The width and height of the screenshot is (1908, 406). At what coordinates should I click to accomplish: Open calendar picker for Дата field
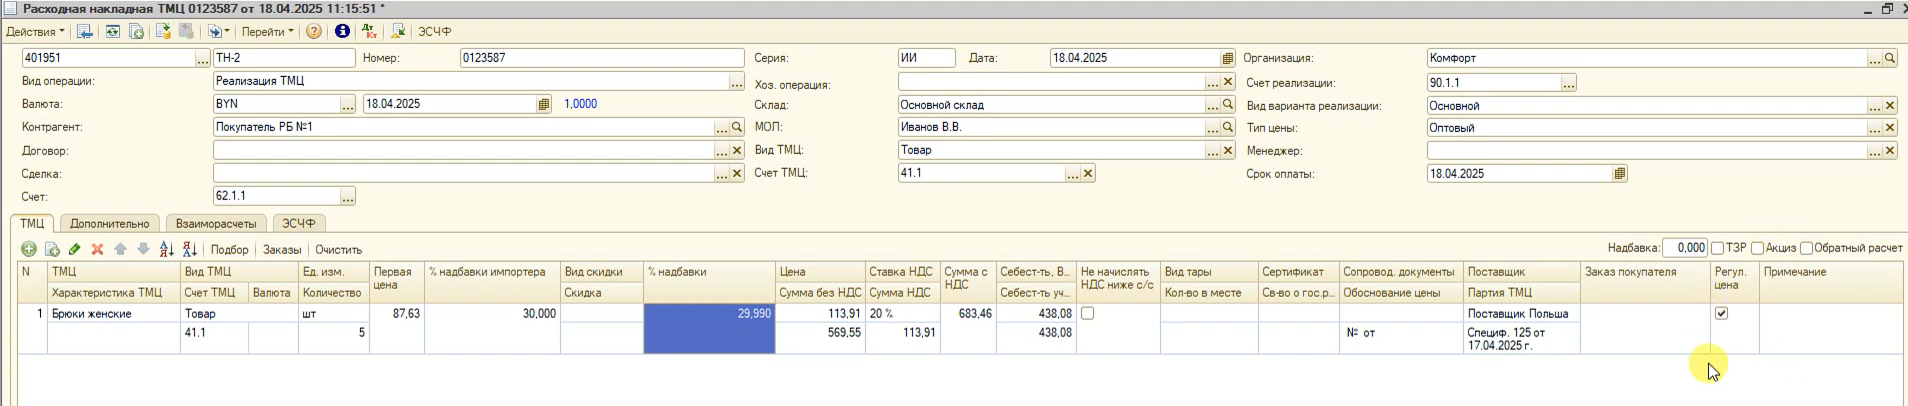(1228, 58)
